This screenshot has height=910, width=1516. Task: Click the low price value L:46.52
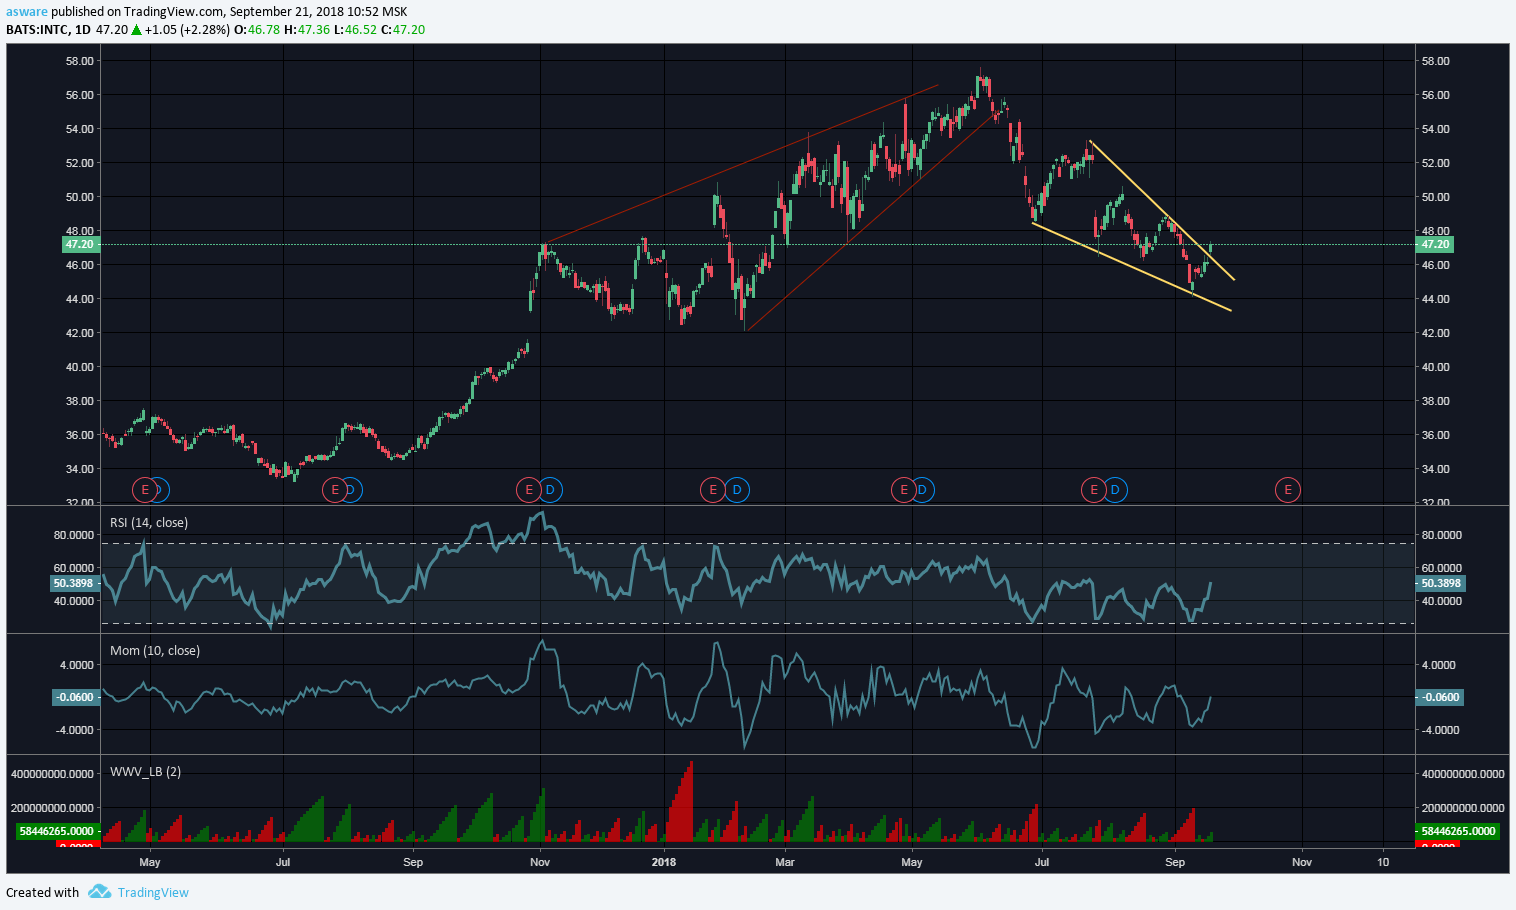(355, 29)
